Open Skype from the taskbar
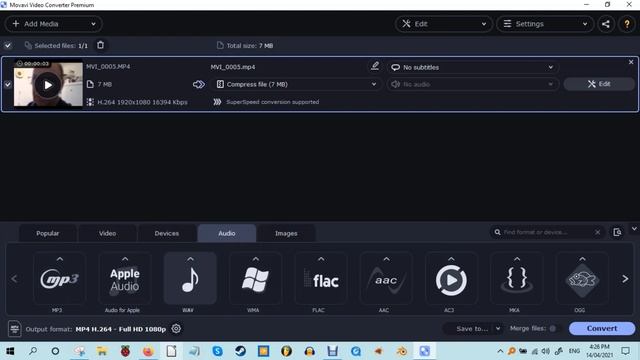640x360 pixels. click(x=218, y=351)
